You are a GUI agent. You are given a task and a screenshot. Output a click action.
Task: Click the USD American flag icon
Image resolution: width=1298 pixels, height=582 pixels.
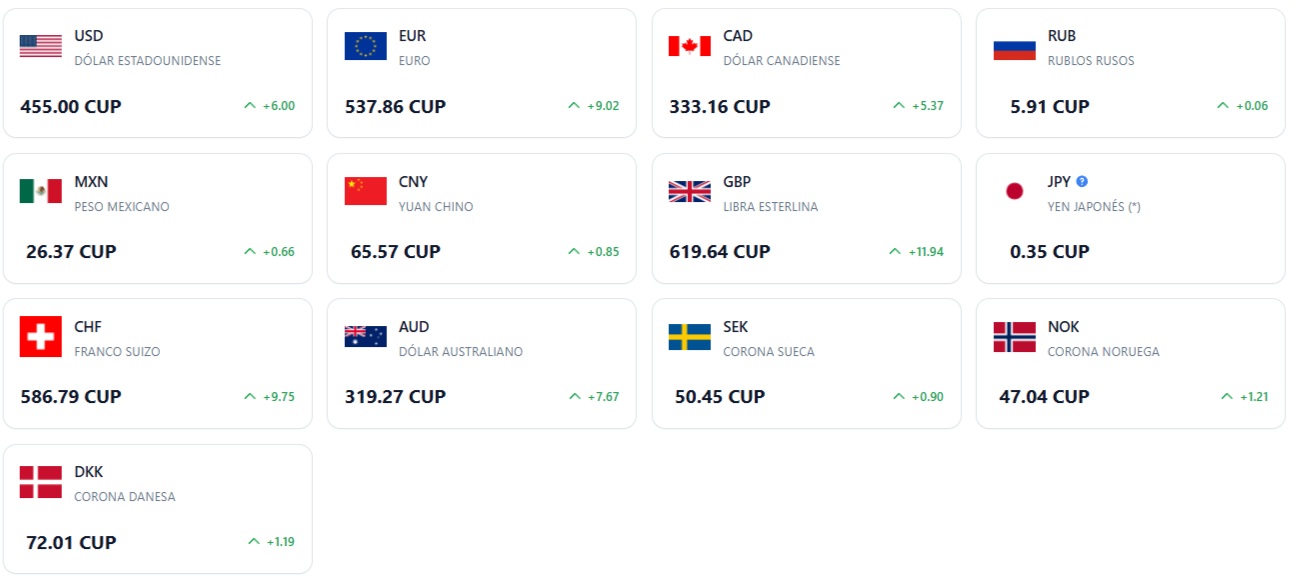pos(41,44)
